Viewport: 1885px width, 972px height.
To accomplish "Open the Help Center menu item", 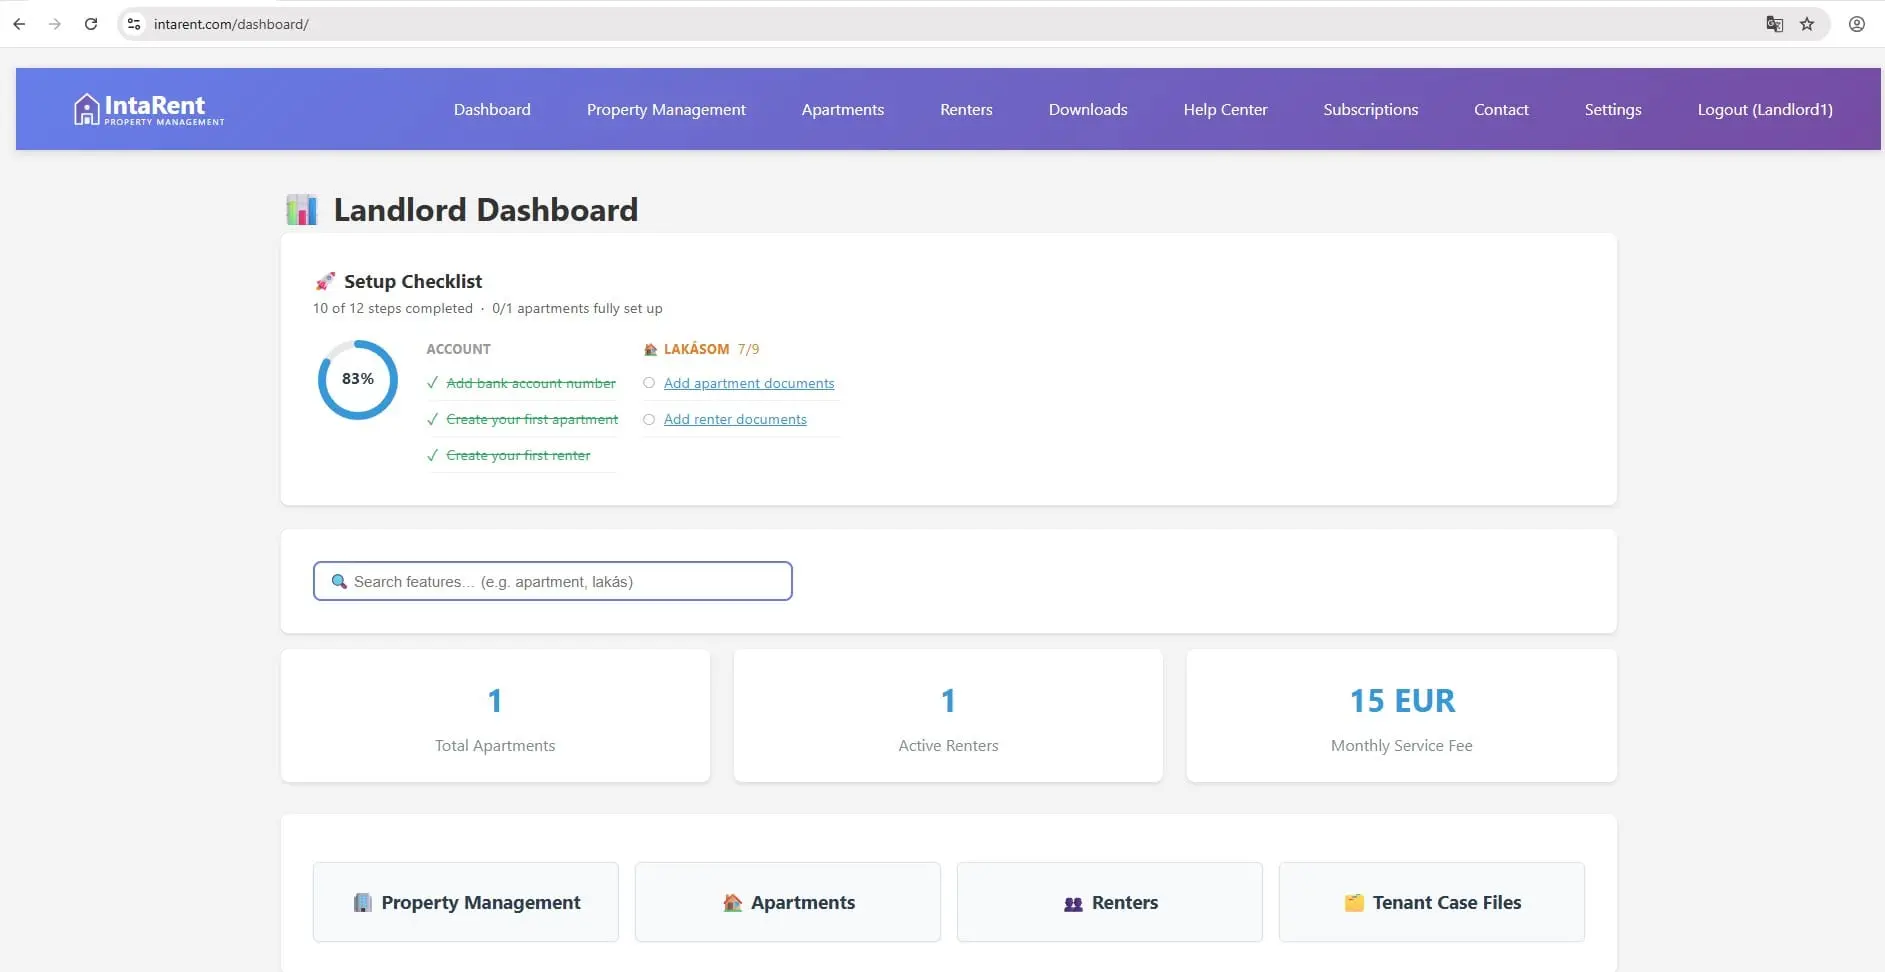I will (1225, 109).
